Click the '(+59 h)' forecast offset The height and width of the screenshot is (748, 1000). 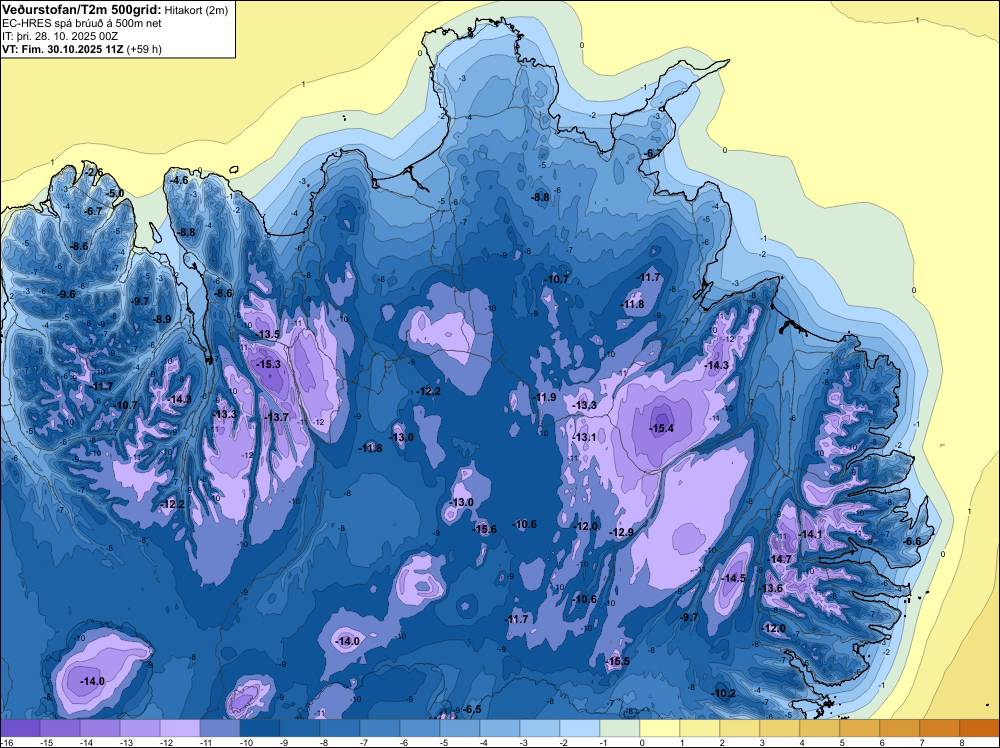[144, 49]
